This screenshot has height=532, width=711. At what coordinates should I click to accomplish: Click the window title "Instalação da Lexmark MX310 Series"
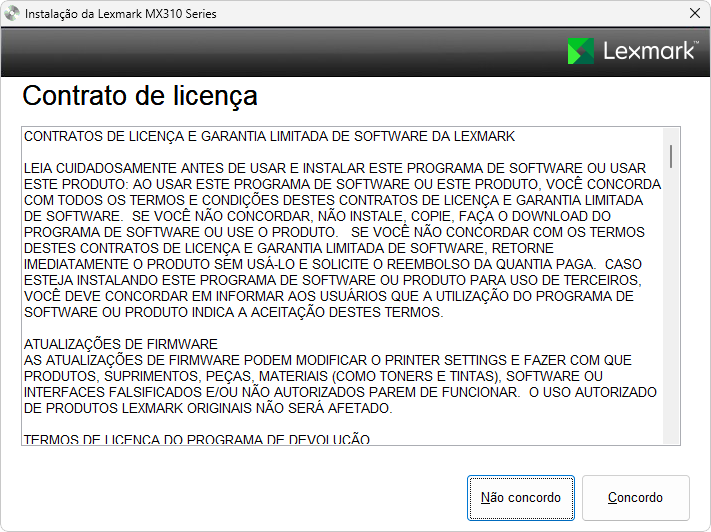(121, 14)
